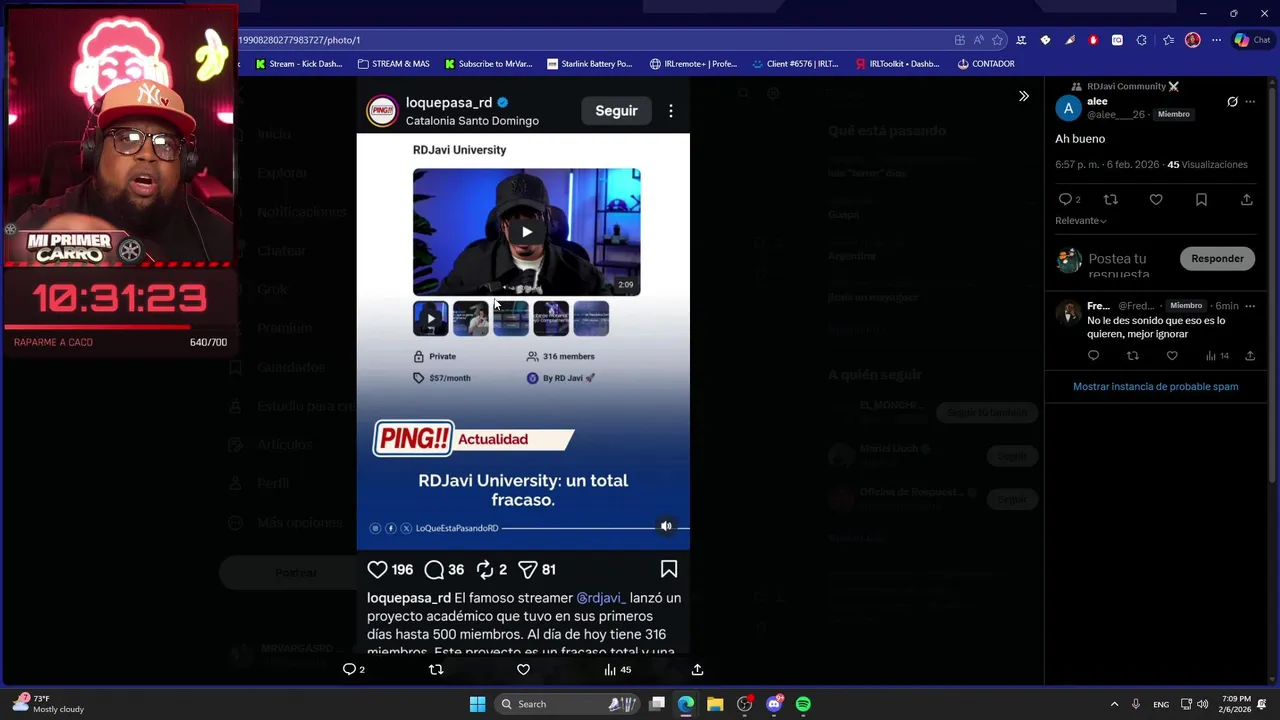
Task: Open the CONTADOR bookmark
Action: (986, 63)
